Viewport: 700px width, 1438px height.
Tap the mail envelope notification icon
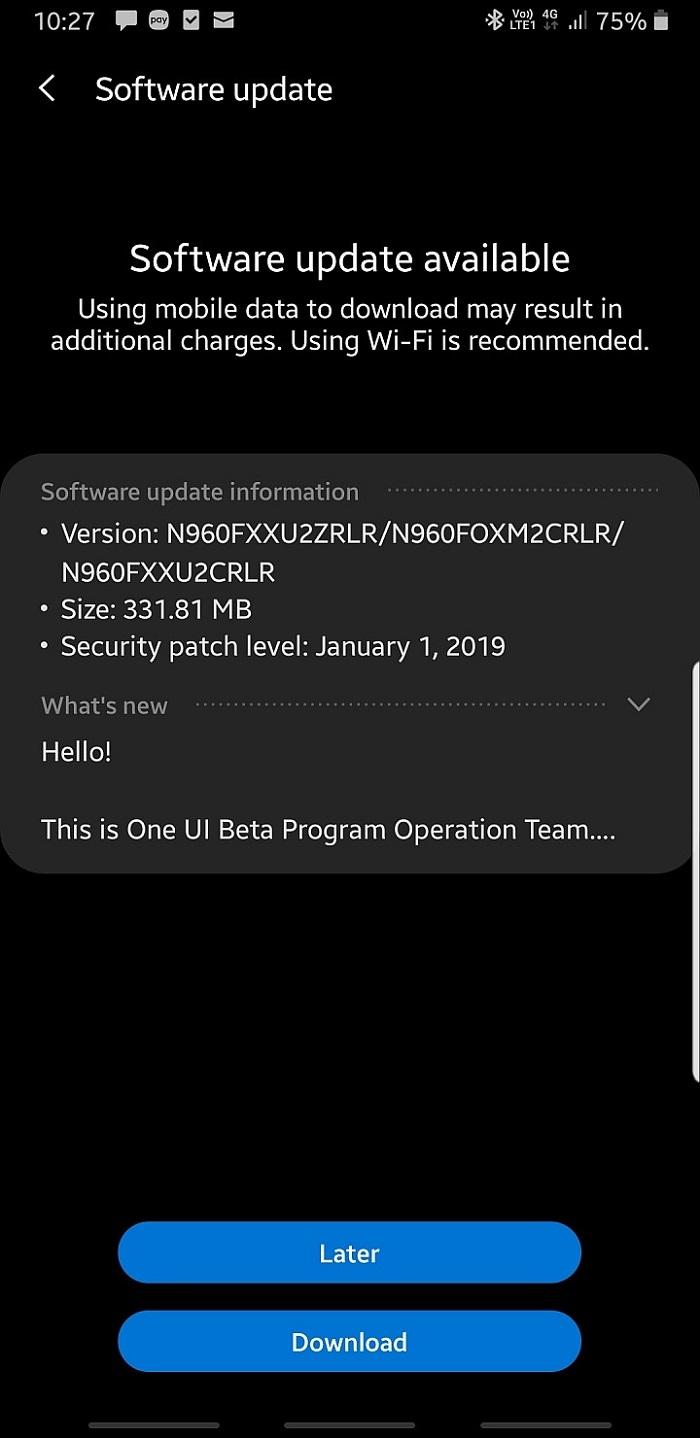224,20
